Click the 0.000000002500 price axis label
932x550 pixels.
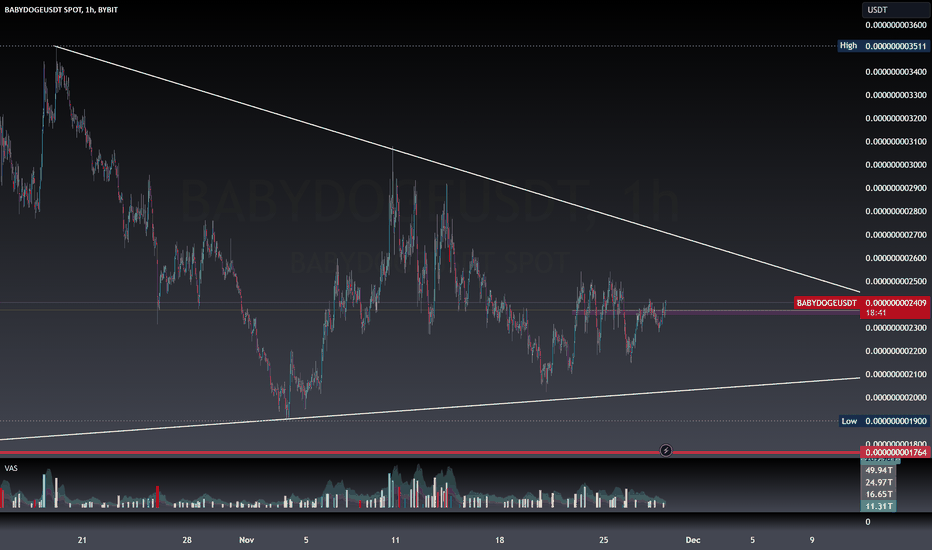pos(896,281)
